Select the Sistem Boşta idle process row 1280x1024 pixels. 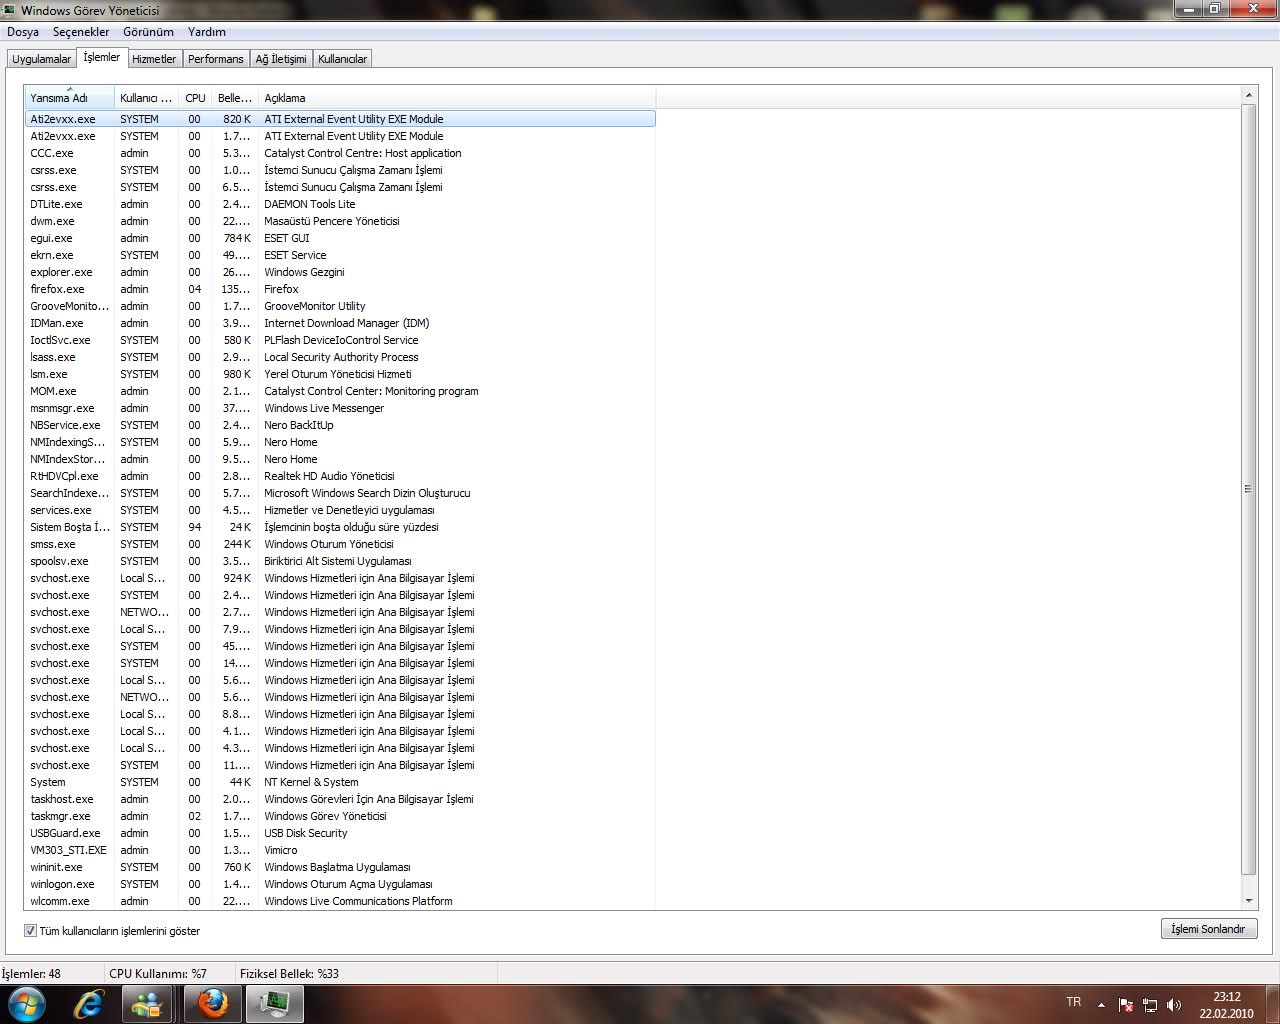pos(340,527)
